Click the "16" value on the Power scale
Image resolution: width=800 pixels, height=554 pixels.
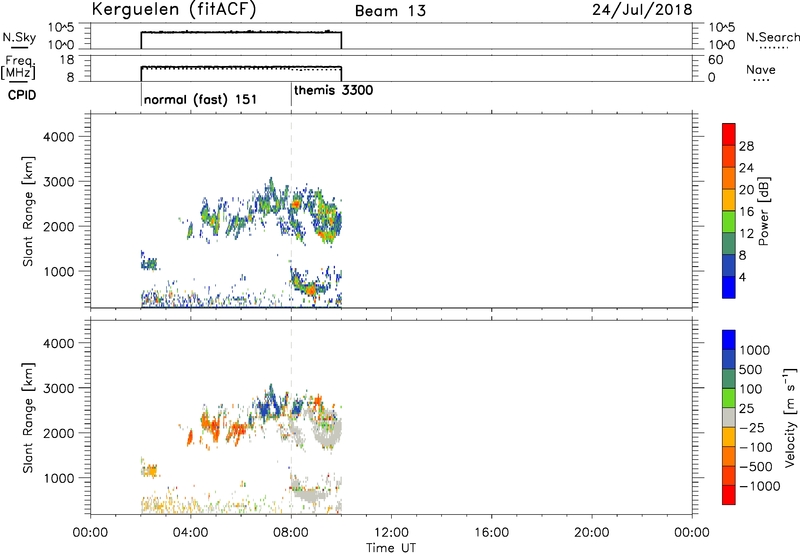coord(746,212)
